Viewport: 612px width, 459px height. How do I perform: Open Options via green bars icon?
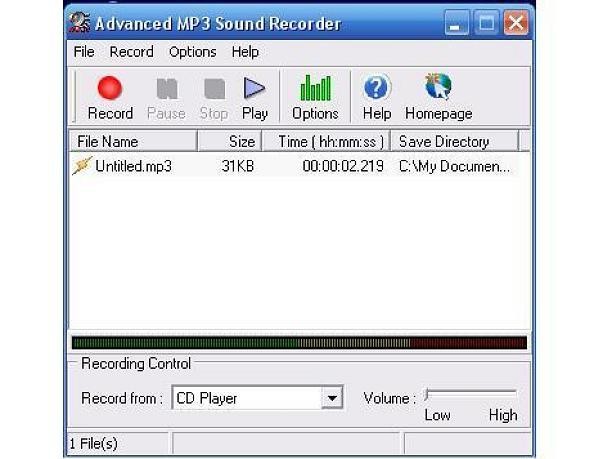pyautogui.click(x=315, y=98)
